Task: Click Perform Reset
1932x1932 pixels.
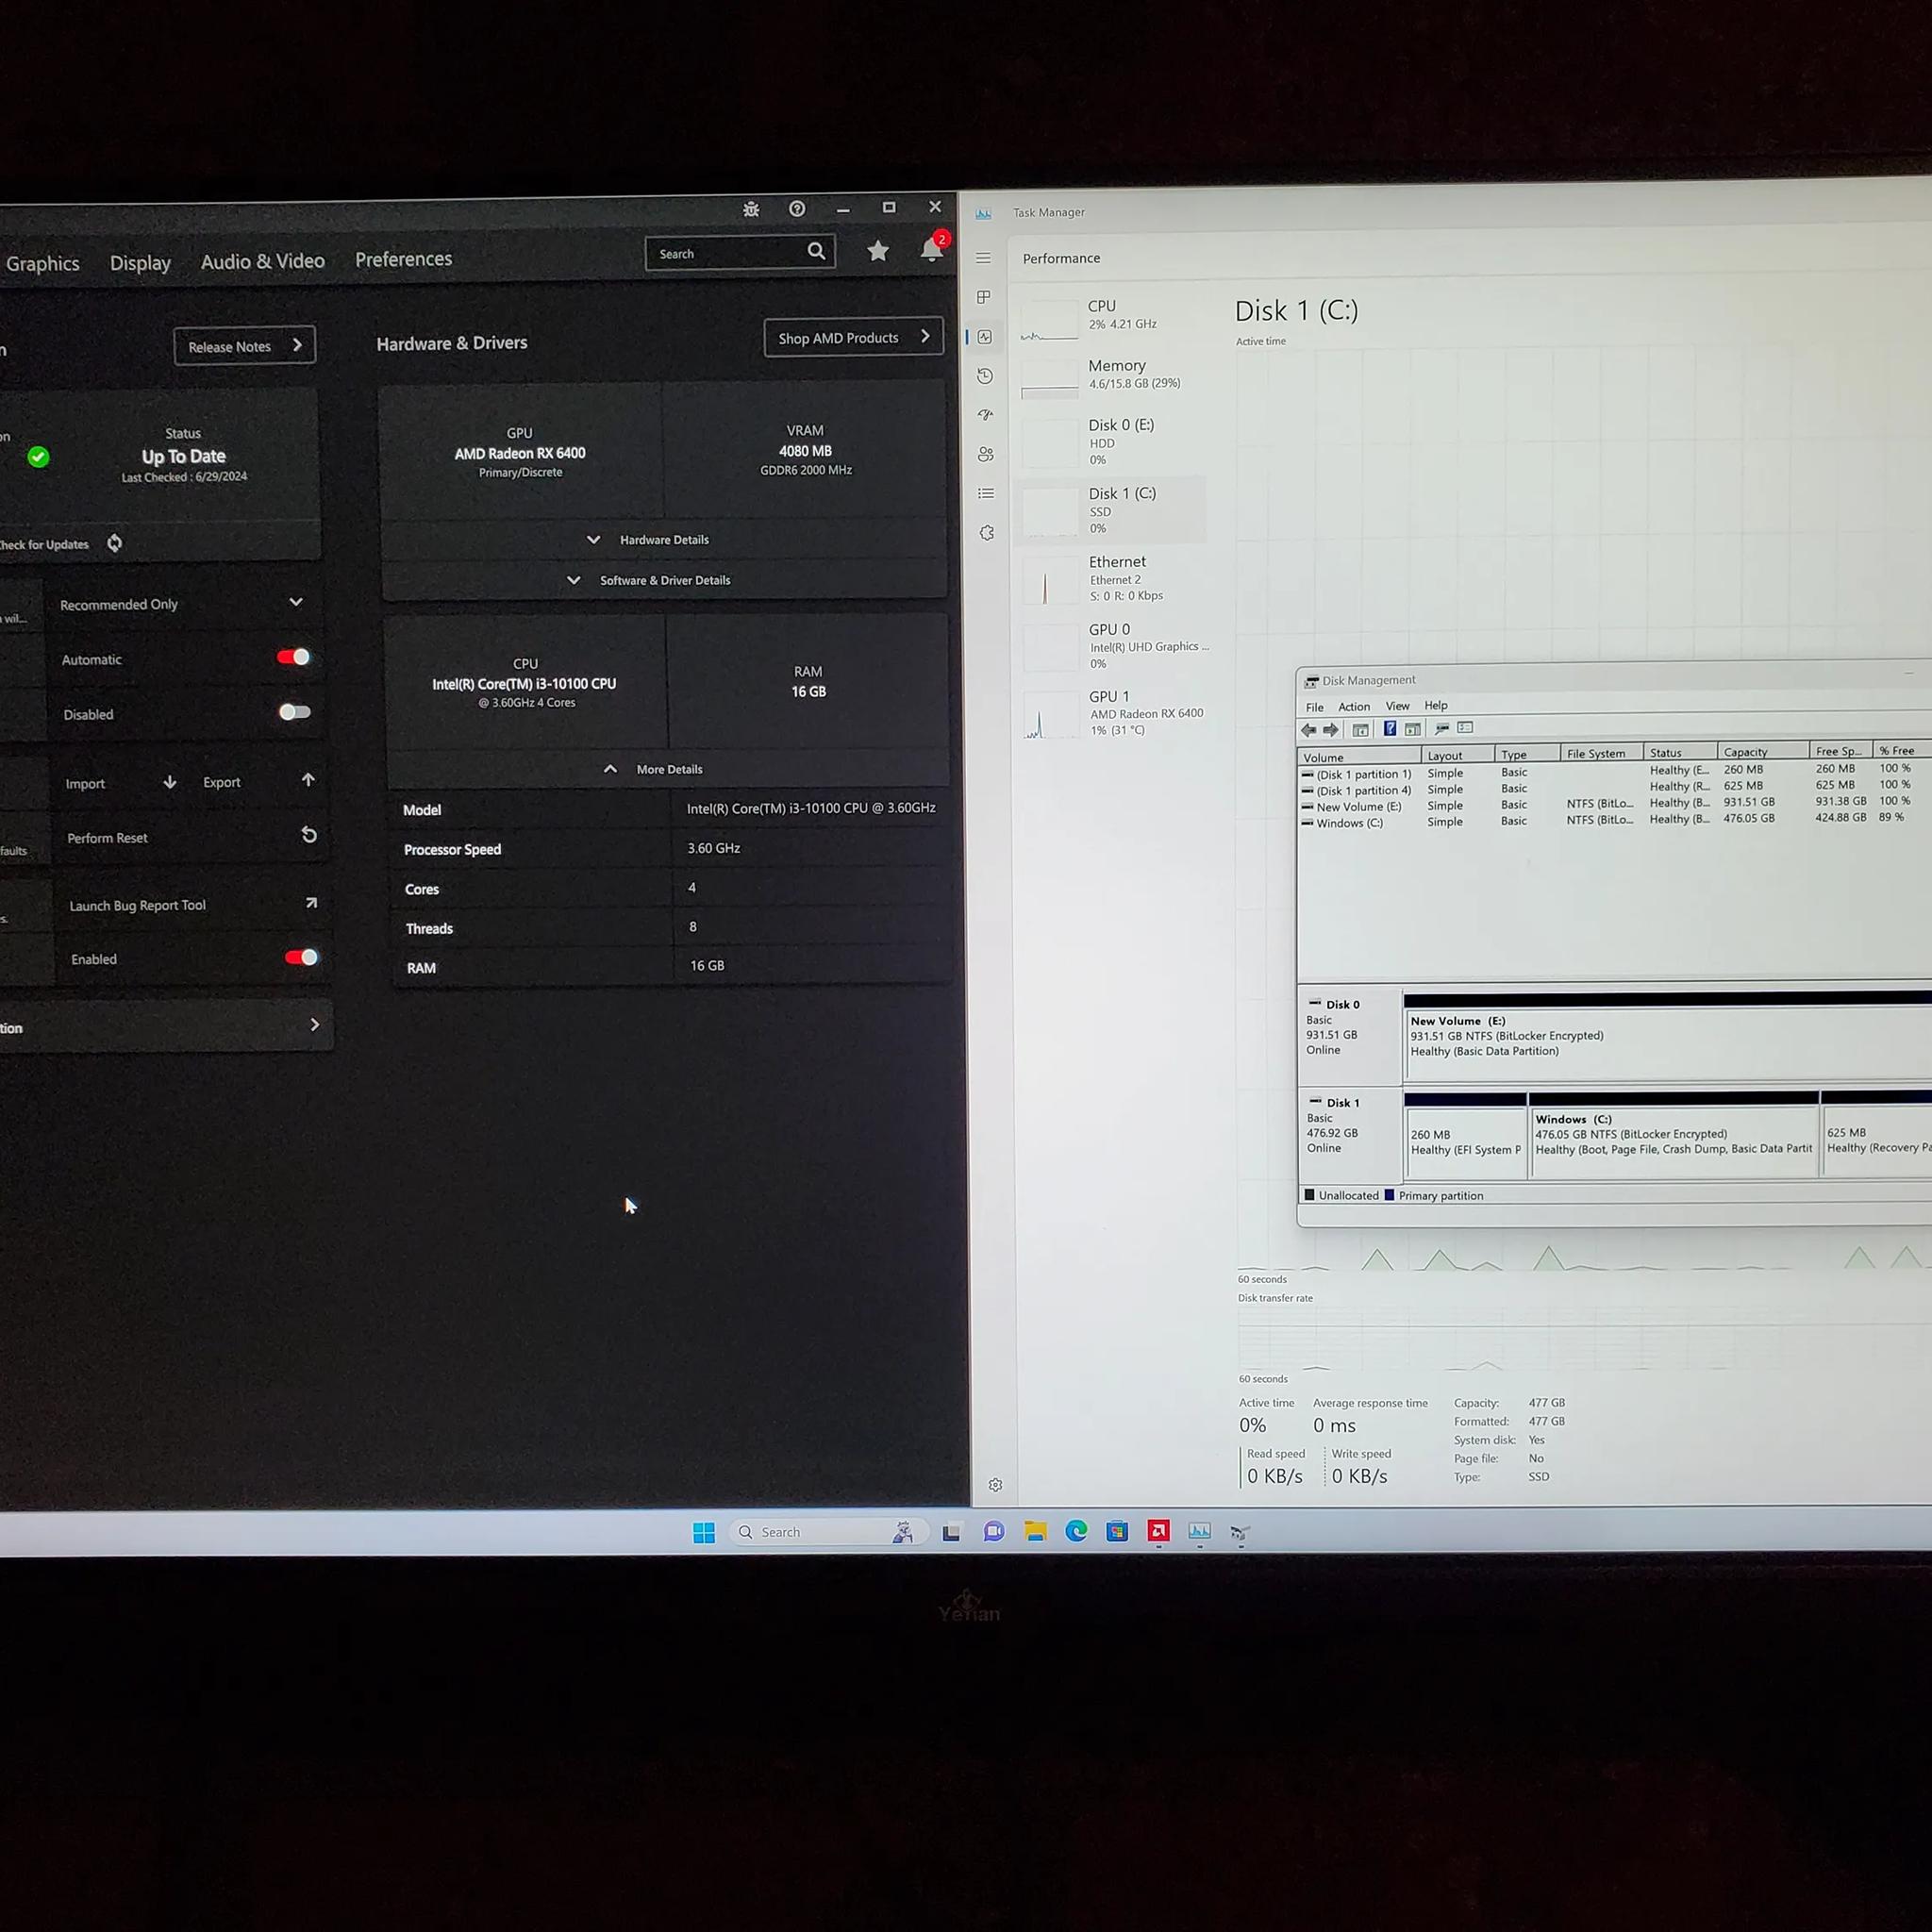Action: [107, 838]
